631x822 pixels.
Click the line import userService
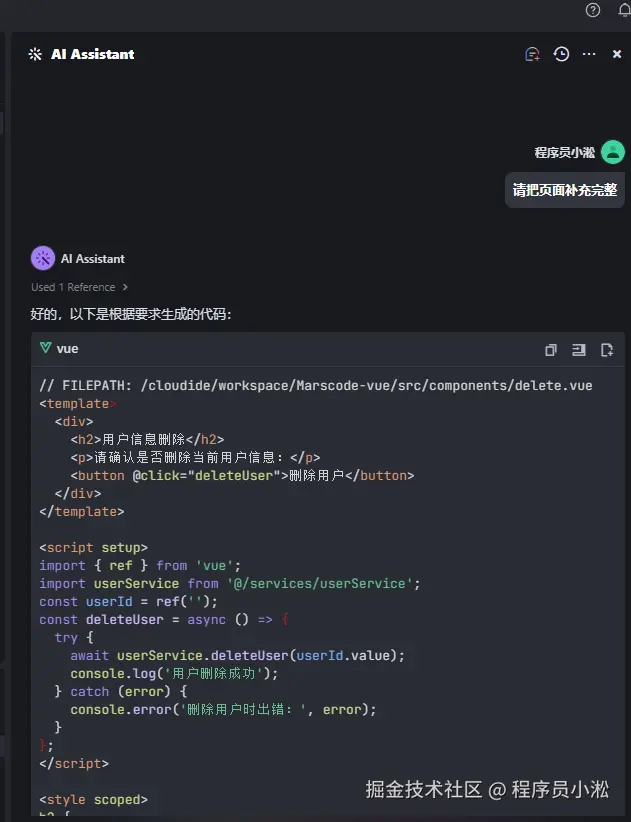tap(230, 583)
